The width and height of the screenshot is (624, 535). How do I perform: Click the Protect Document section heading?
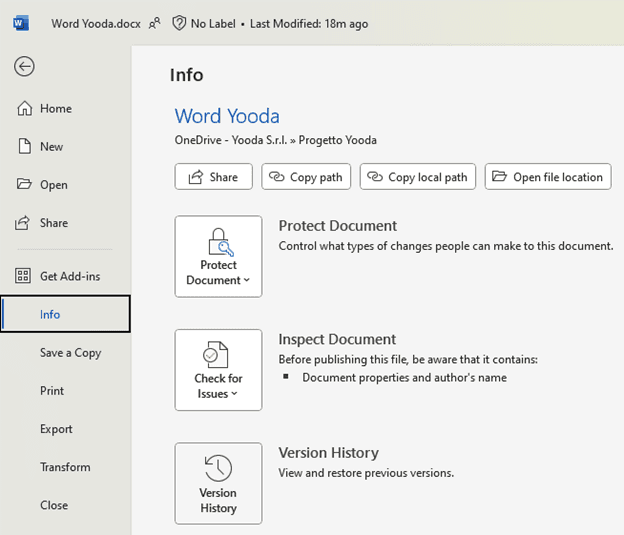pos(337,226)
